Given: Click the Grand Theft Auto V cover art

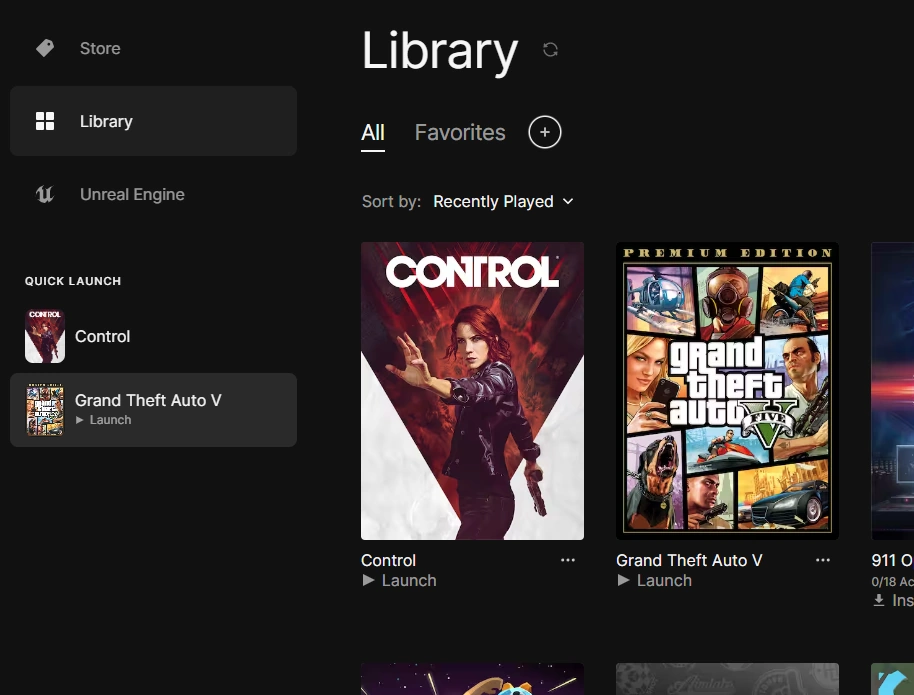Looking at the screenshot, I should coord(727,391).
